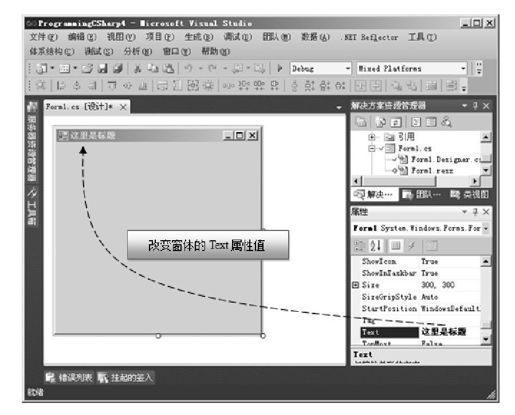Open the 挂起的签入 pending check-ins tab
This screenshot has width=515, height=415.
click(x=126, y=378)
